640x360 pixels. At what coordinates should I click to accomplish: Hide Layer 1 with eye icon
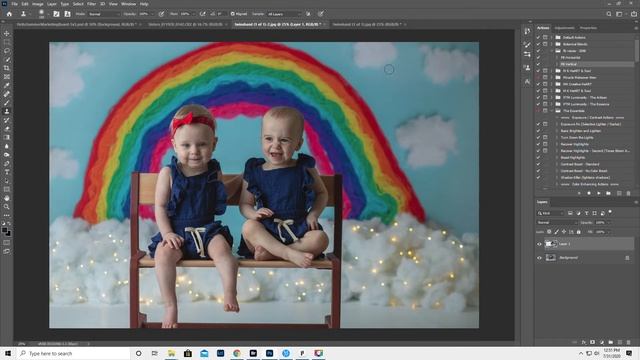[x=539, y=244]
